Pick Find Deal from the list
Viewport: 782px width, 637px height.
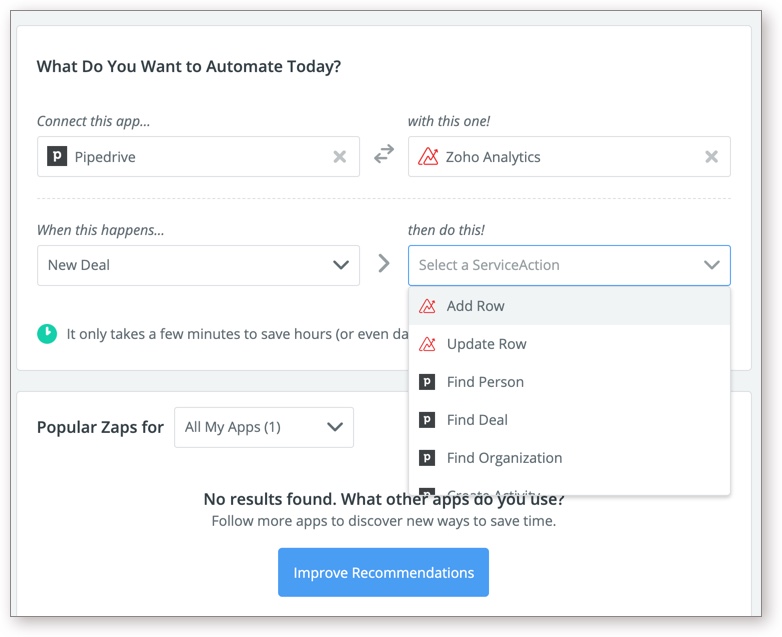477,420
